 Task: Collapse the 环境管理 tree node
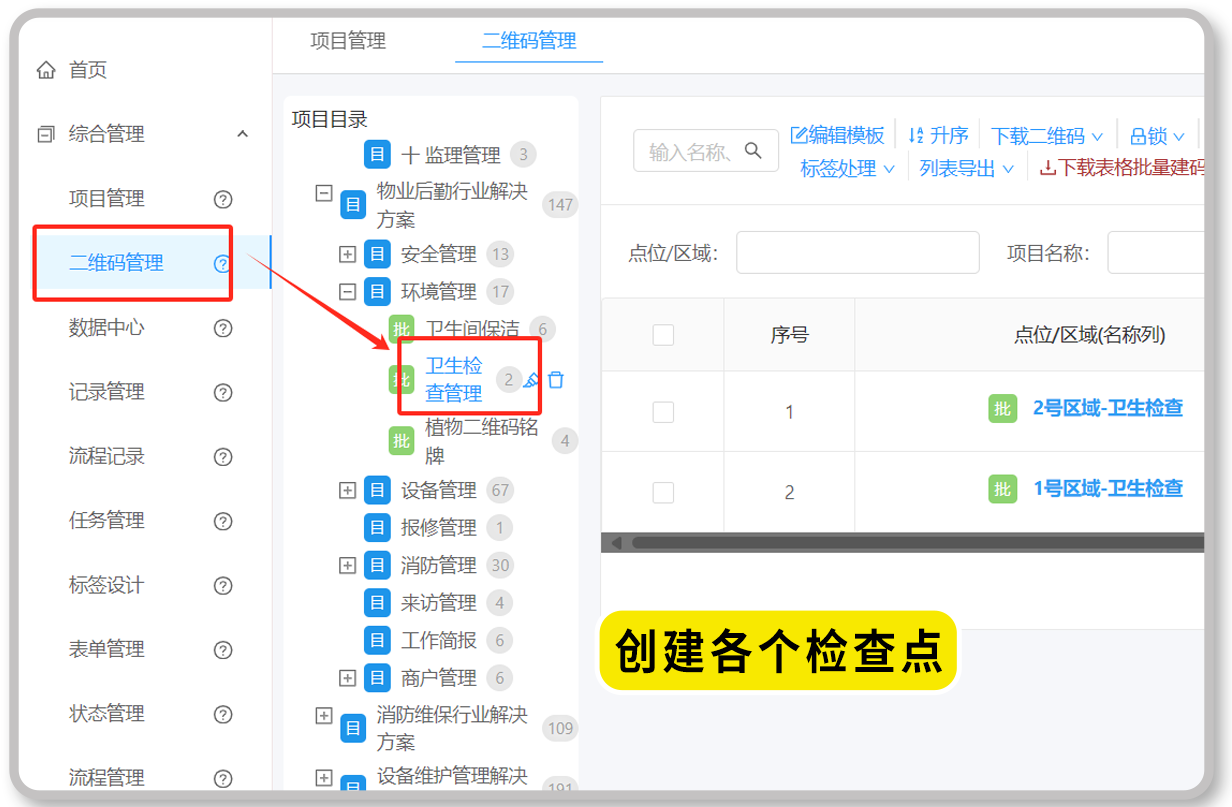pyautogui.click(x=347, y=291)
